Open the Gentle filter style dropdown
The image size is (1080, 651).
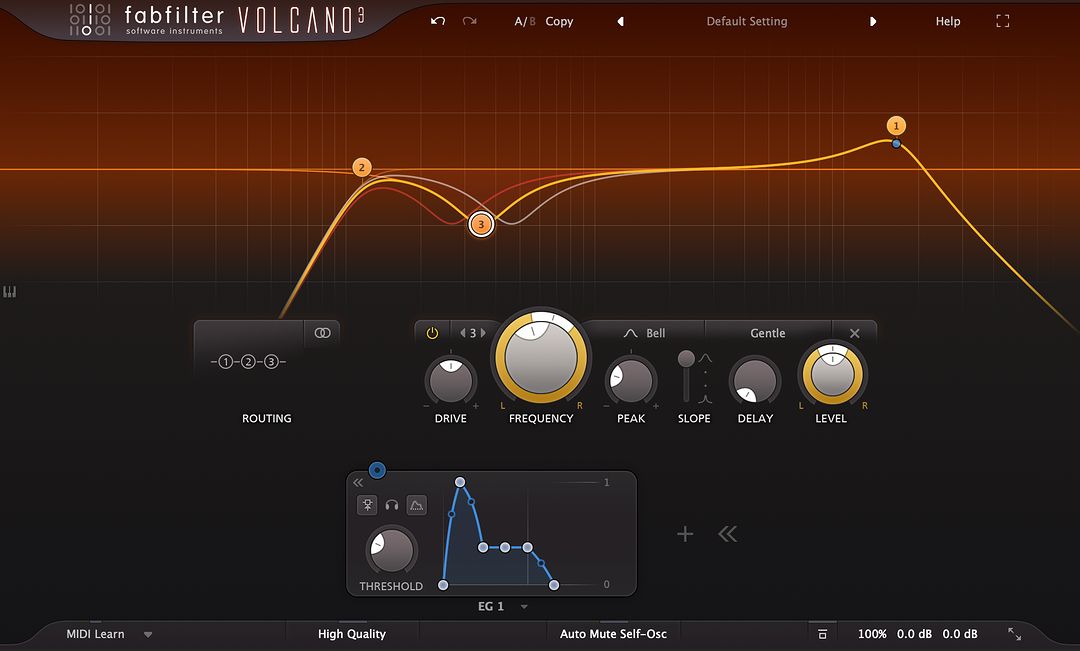click(x=767, y=333)
